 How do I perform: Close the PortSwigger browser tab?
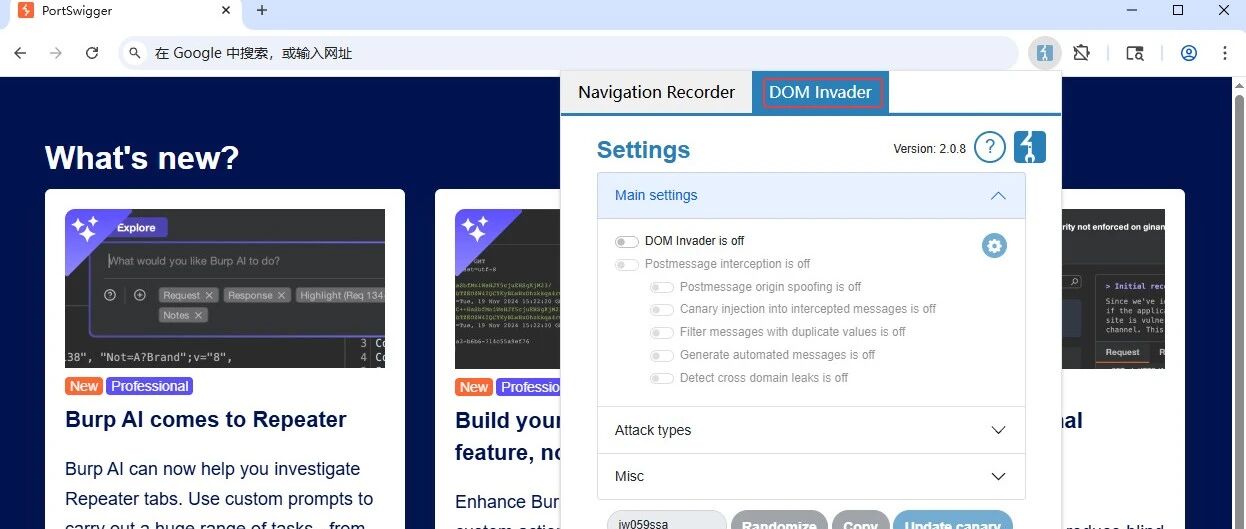pyautogui.click(x=226, y=11)
